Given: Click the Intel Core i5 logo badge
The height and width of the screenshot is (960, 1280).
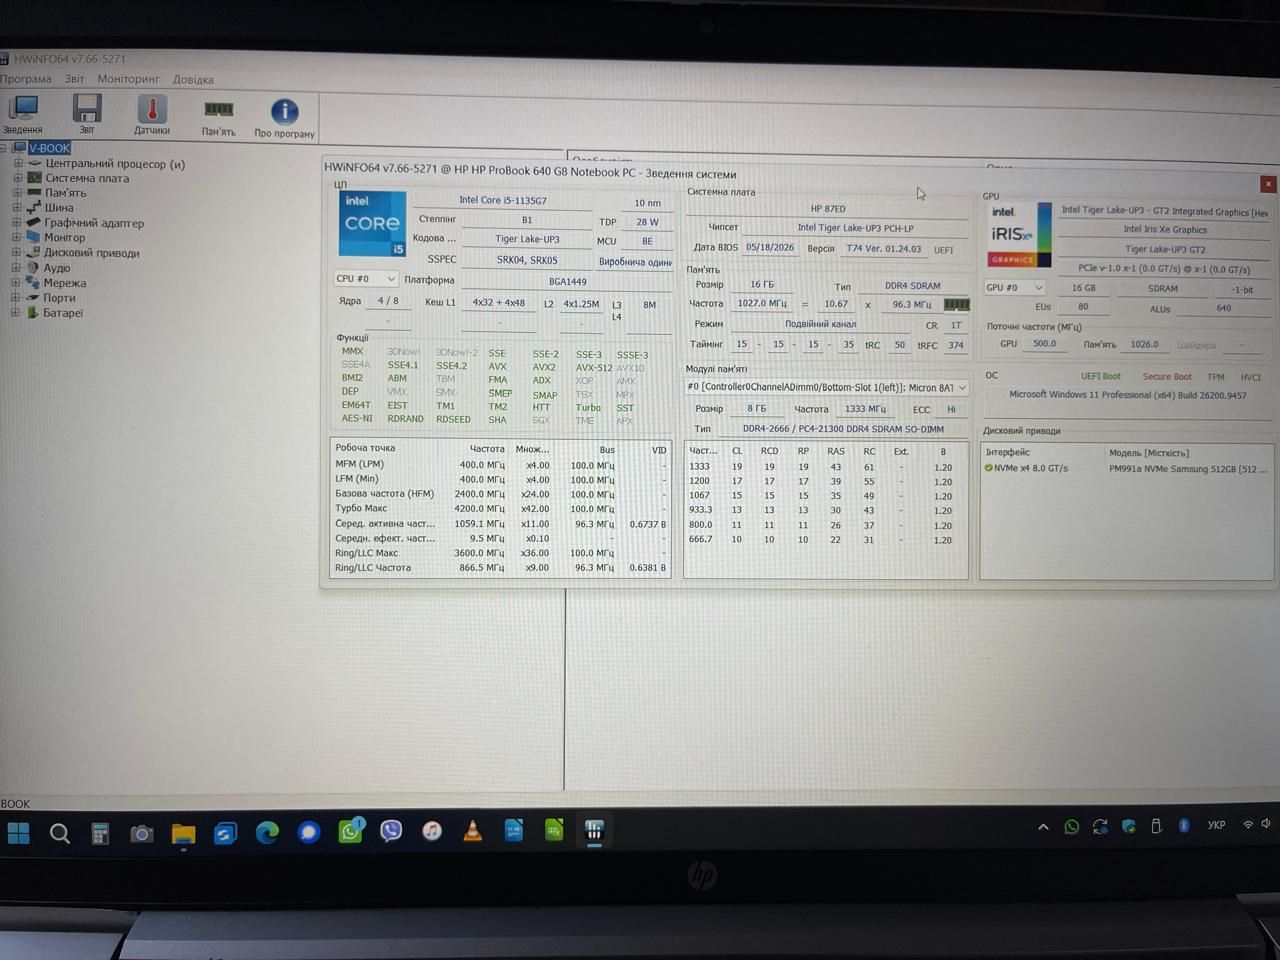Looking at the screenshot, I should tap(372, 223).
